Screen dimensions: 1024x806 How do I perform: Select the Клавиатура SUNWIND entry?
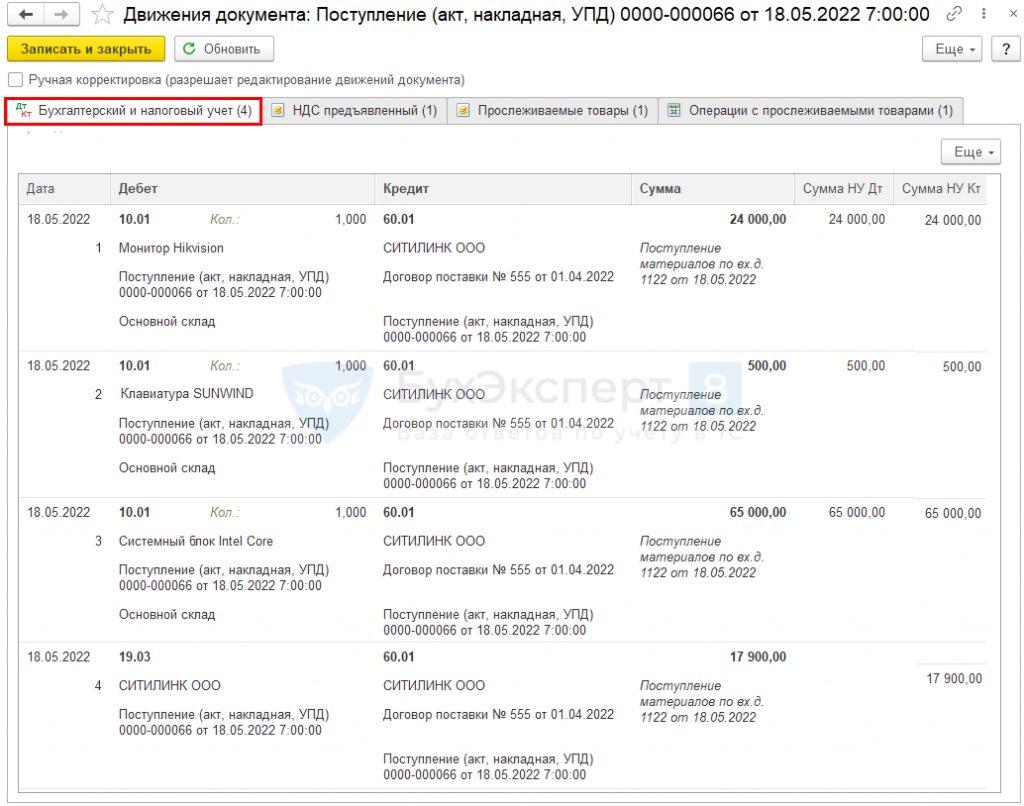187,394
